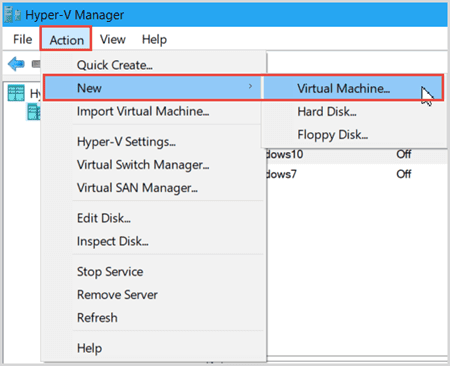Select the Hyper-V Manager tree root icon

click(x=16, y=93)
